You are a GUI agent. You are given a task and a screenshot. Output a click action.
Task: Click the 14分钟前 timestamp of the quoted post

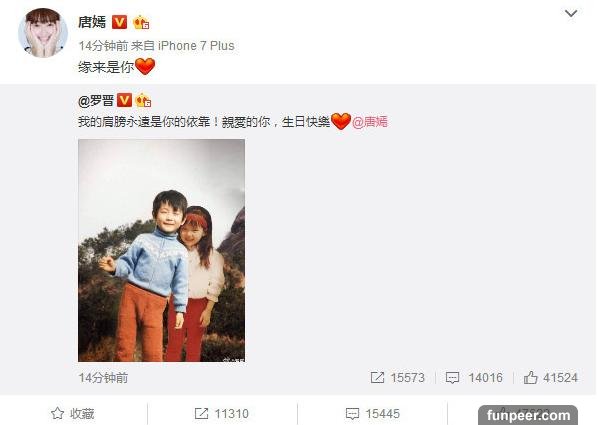pyautogui.click(x=103, y=378)
